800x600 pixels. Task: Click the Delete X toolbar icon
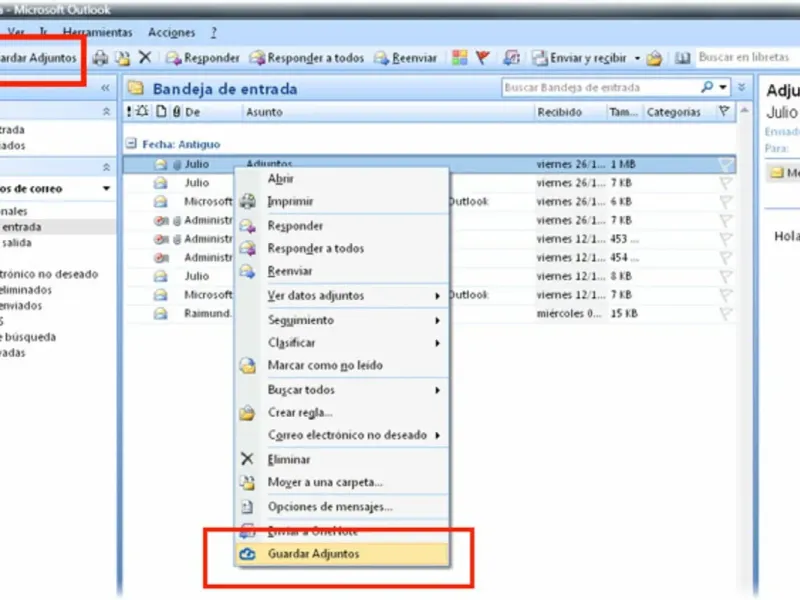click(145, 57)
